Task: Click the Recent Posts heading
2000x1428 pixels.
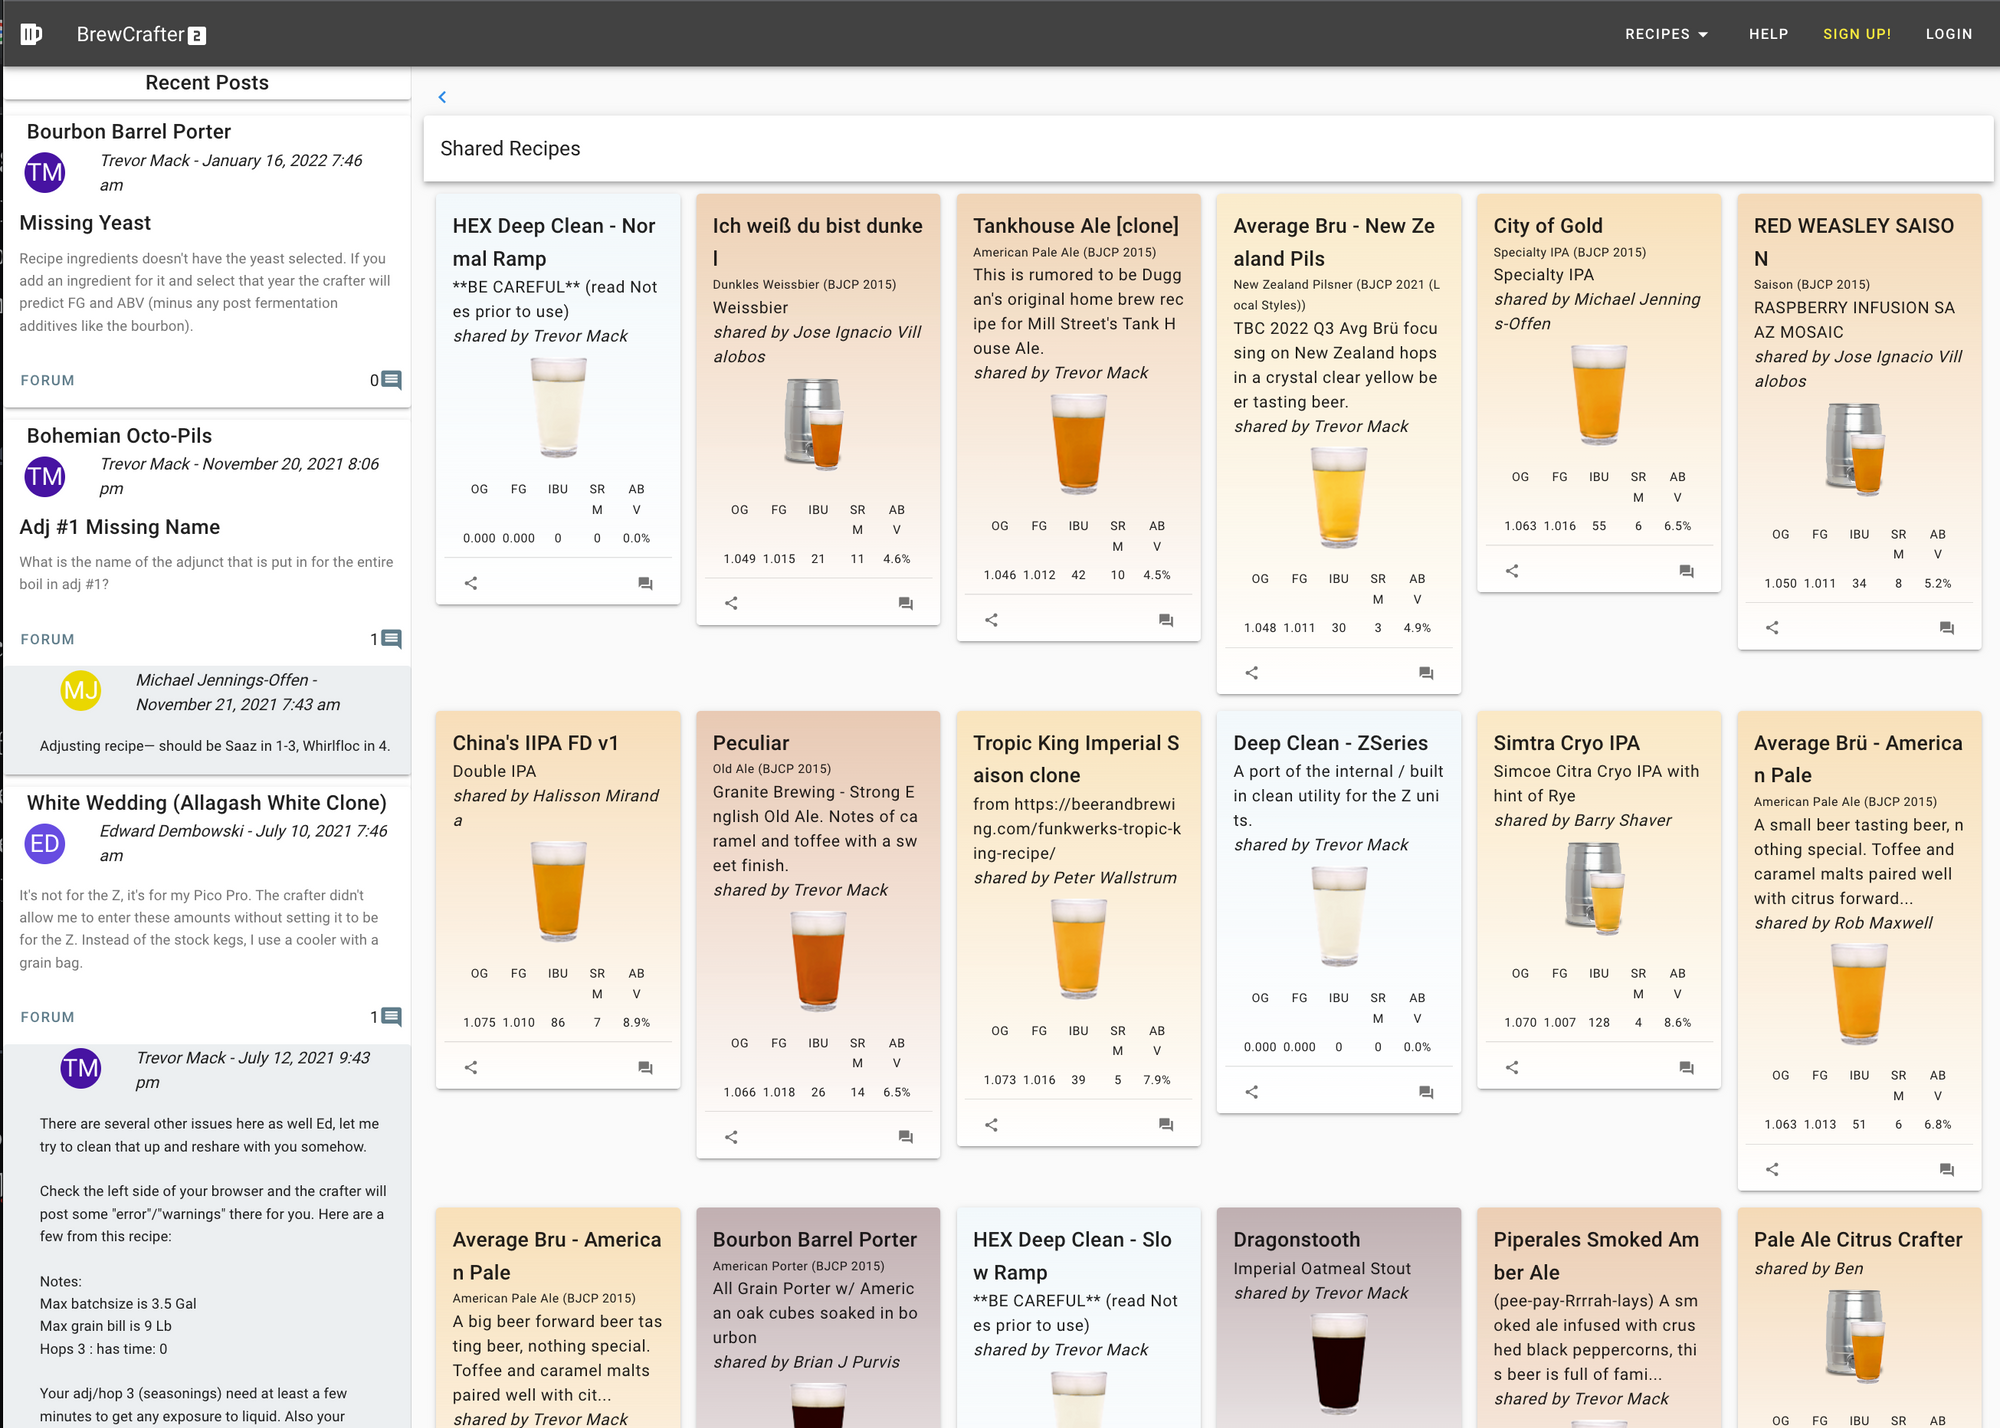Action: [x=207, y=82]
